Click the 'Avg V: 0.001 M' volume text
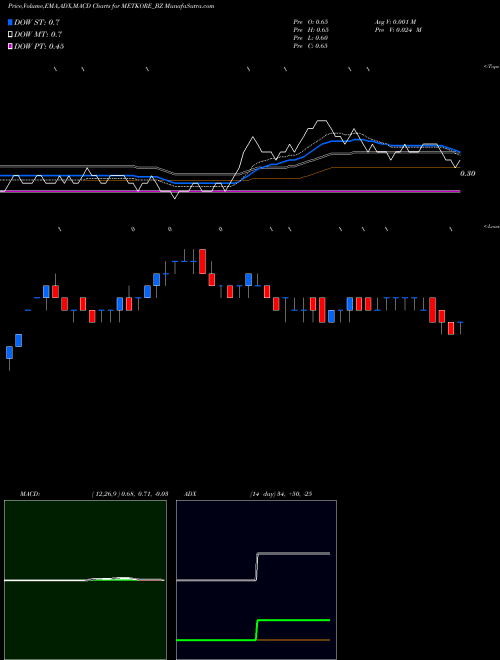 396,21
